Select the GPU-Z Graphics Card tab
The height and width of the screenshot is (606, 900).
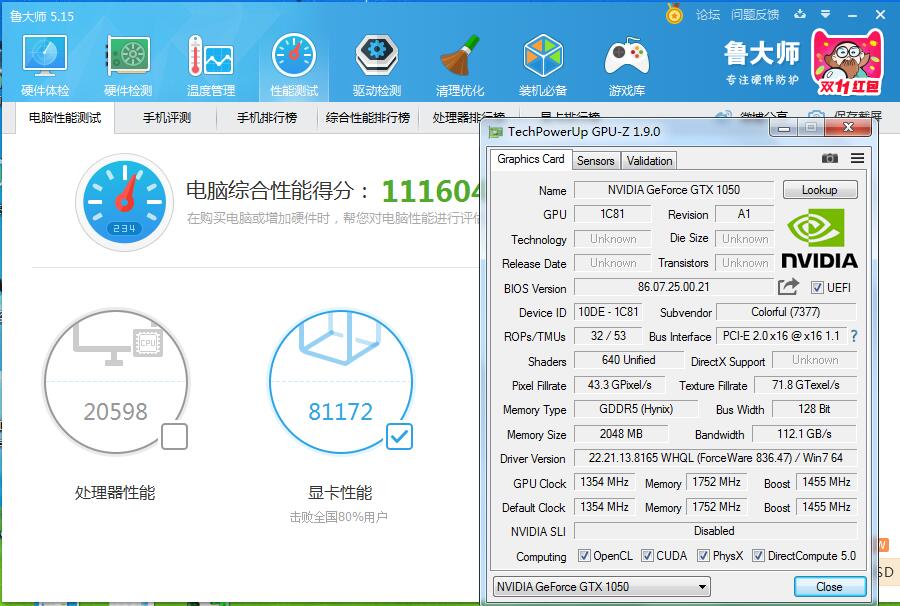click(531, 159)
